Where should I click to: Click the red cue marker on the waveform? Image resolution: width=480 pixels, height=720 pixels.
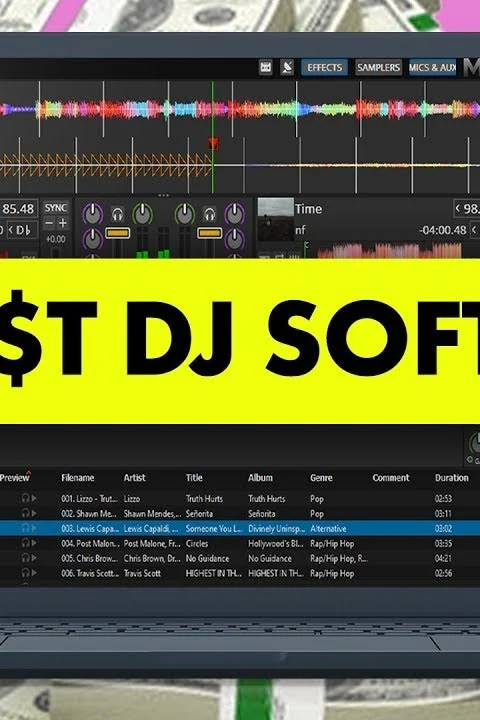[x=213, y=143]
